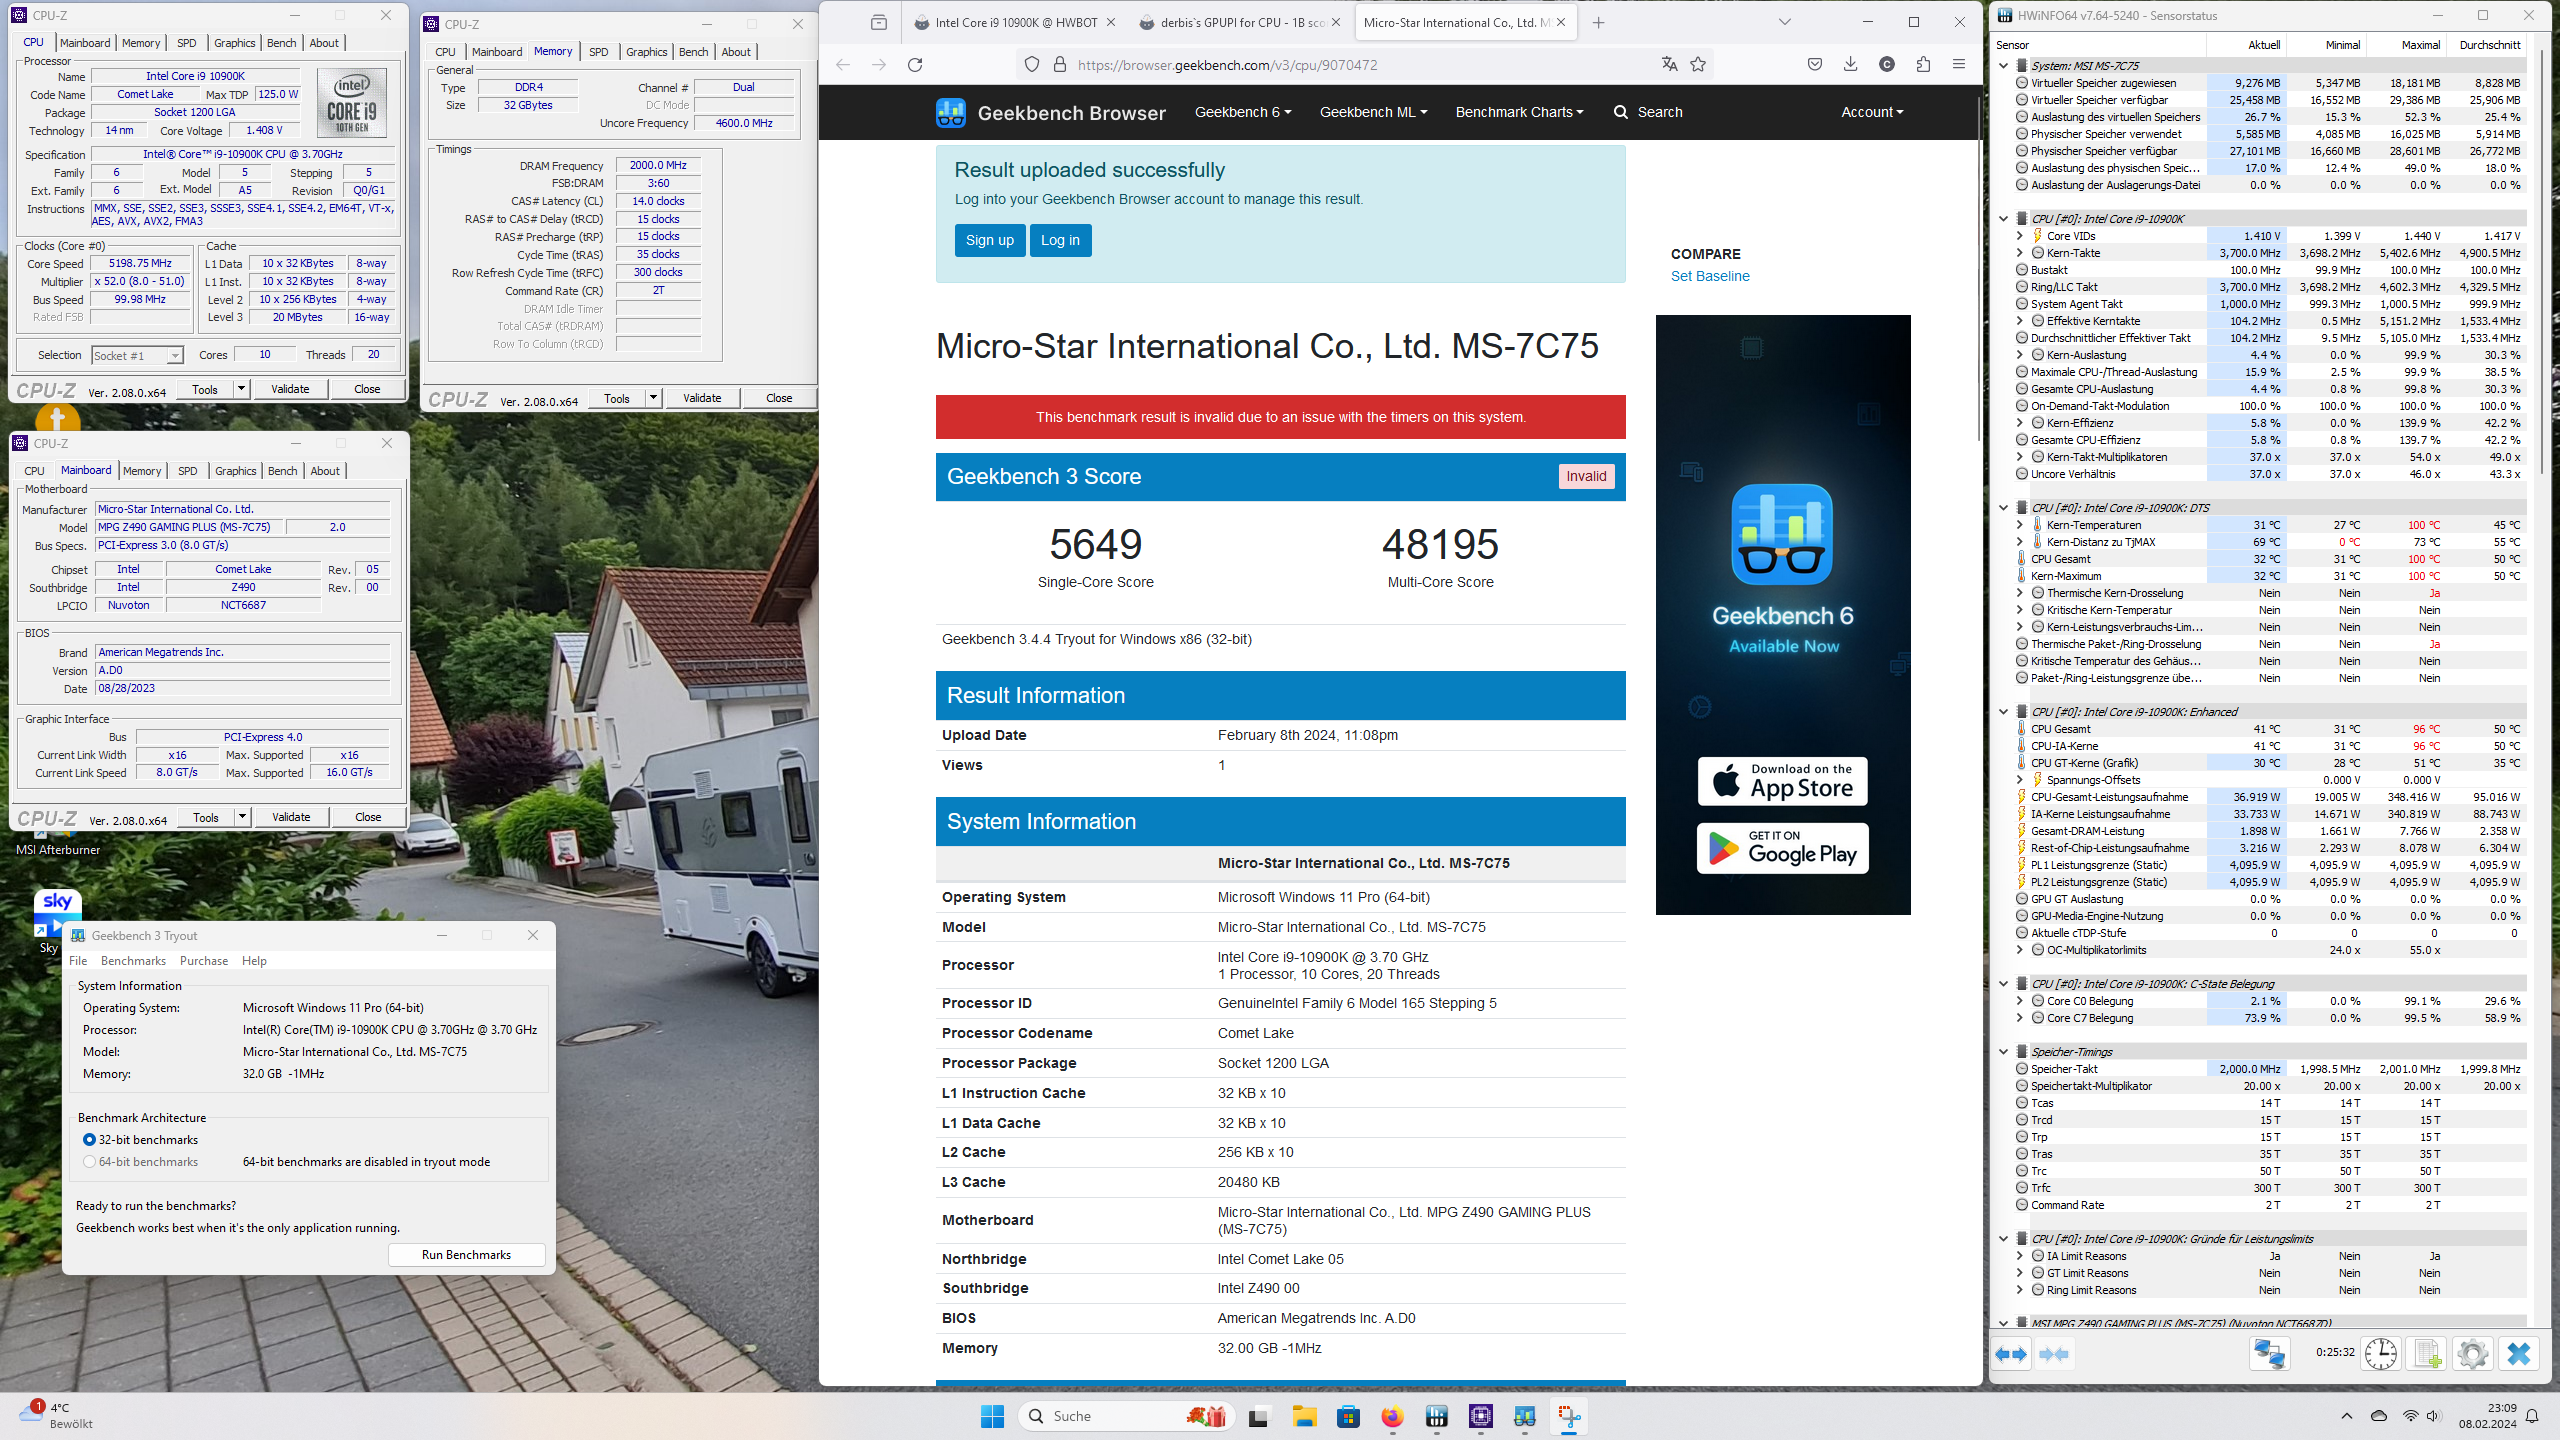Image resolution: width=2560 pixels, height=1440 pixels.
Task: Show hidden system tray icons
Action: pyautogui.click(x=2346, y=1416)
